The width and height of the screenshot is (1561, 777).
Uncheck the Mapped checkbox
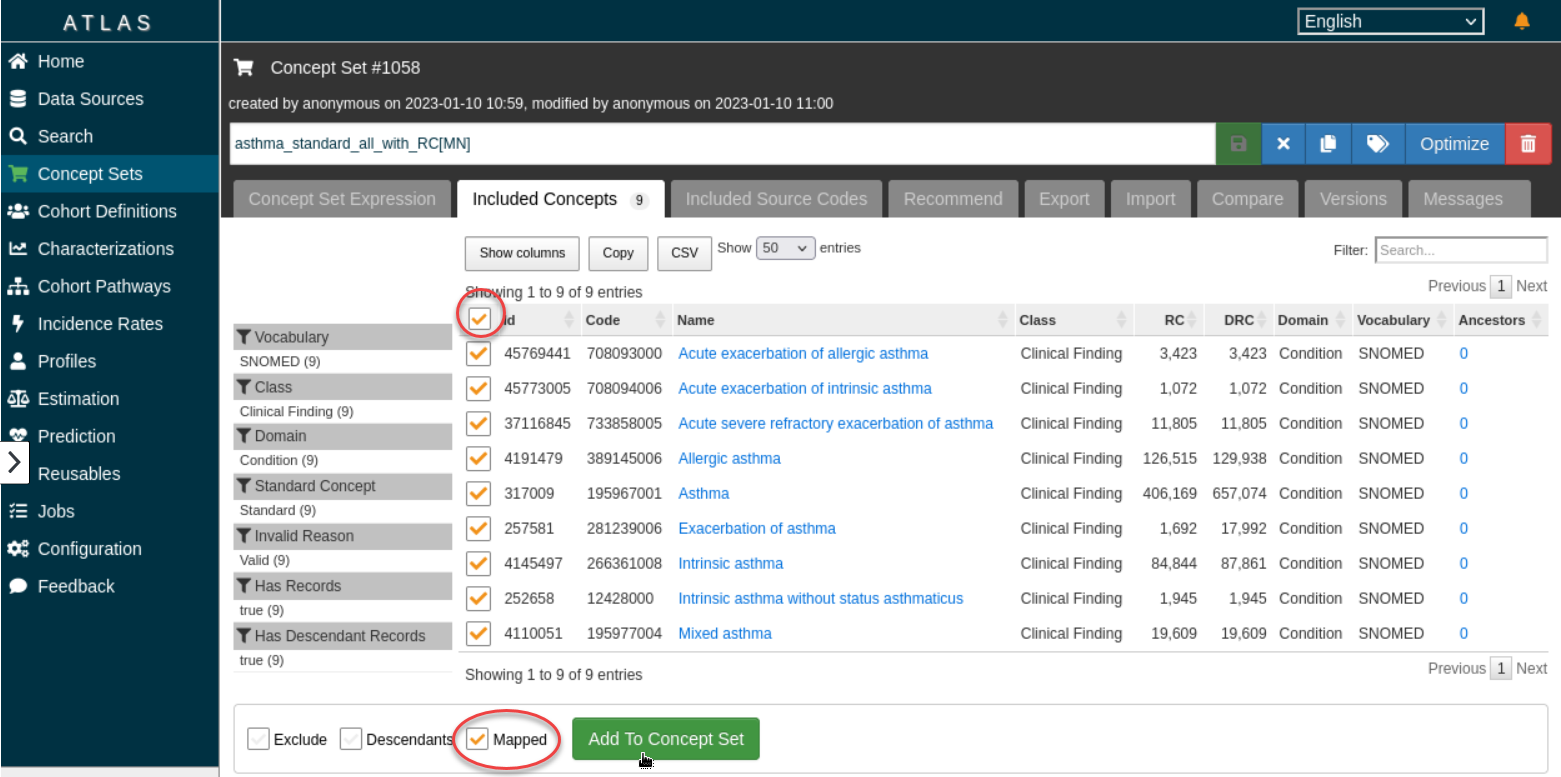pos(478,739)
